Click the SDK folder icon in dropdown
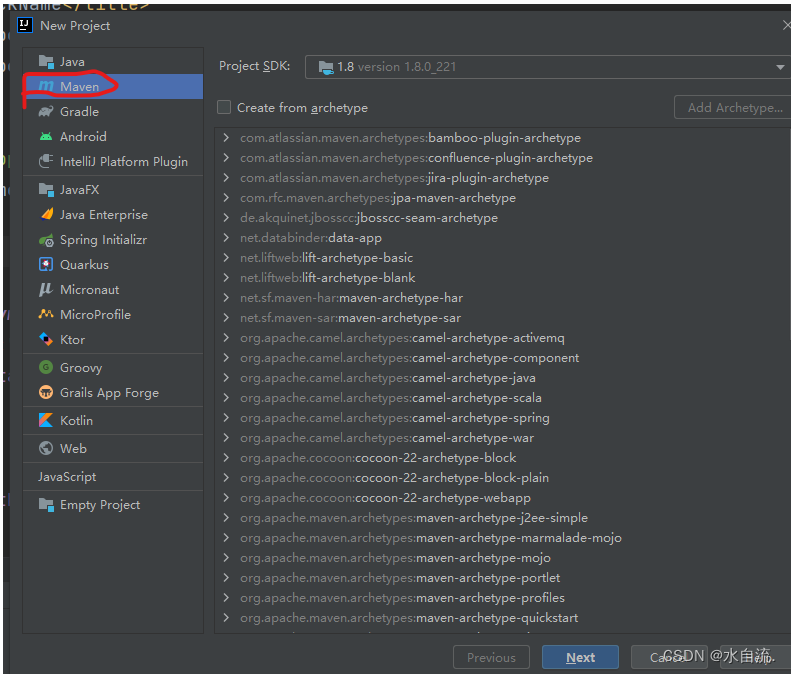 pos(326,67)
